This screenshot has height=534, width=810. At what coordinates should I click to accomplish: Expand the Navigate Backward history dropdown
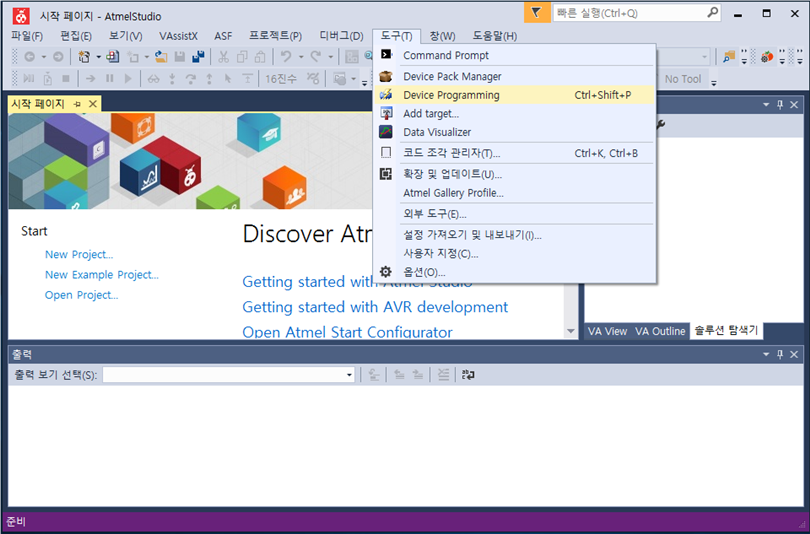(44, 57)
